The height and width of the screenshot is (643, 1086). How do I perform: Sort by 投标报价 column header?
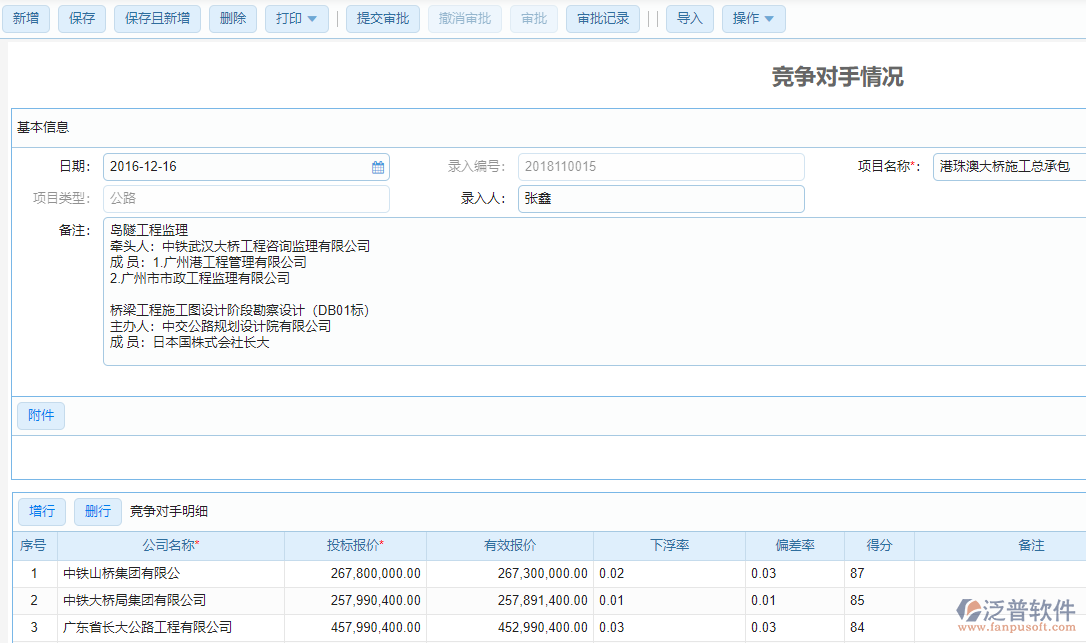tap(355, 546)
